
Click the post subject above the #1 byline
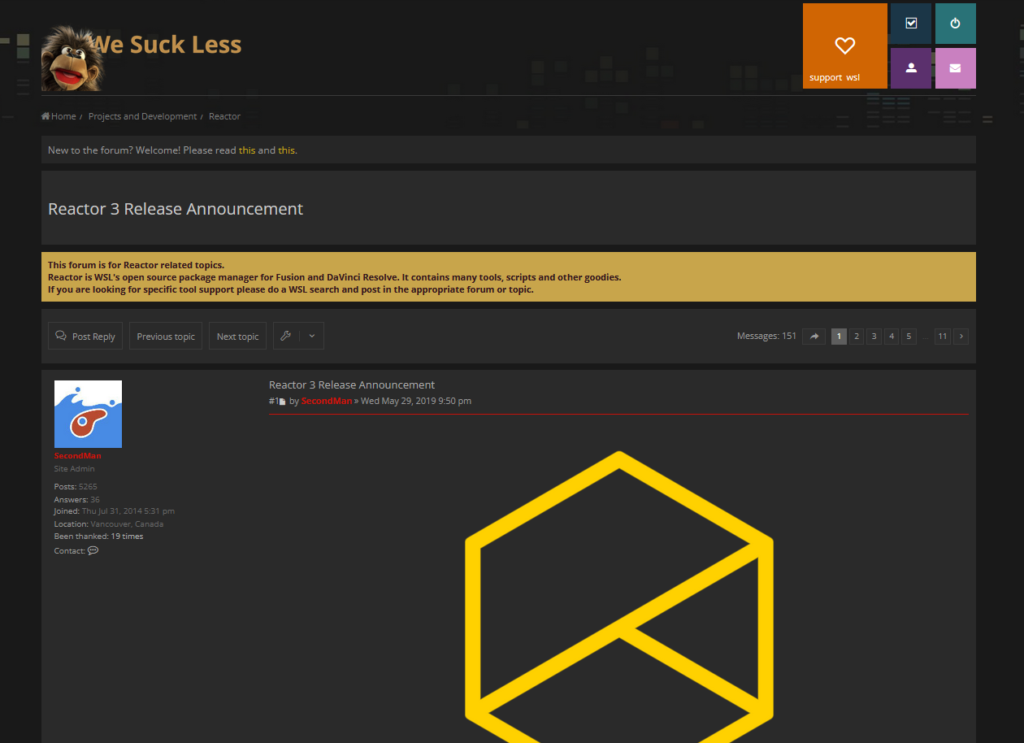[x=351, y=385]
